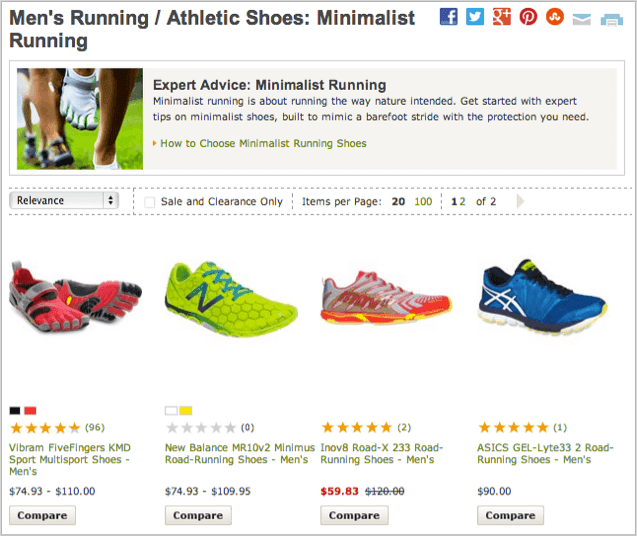Share via the StumbleUpon icon
Screen dimensions: 637x536
[x=555, y=17]
